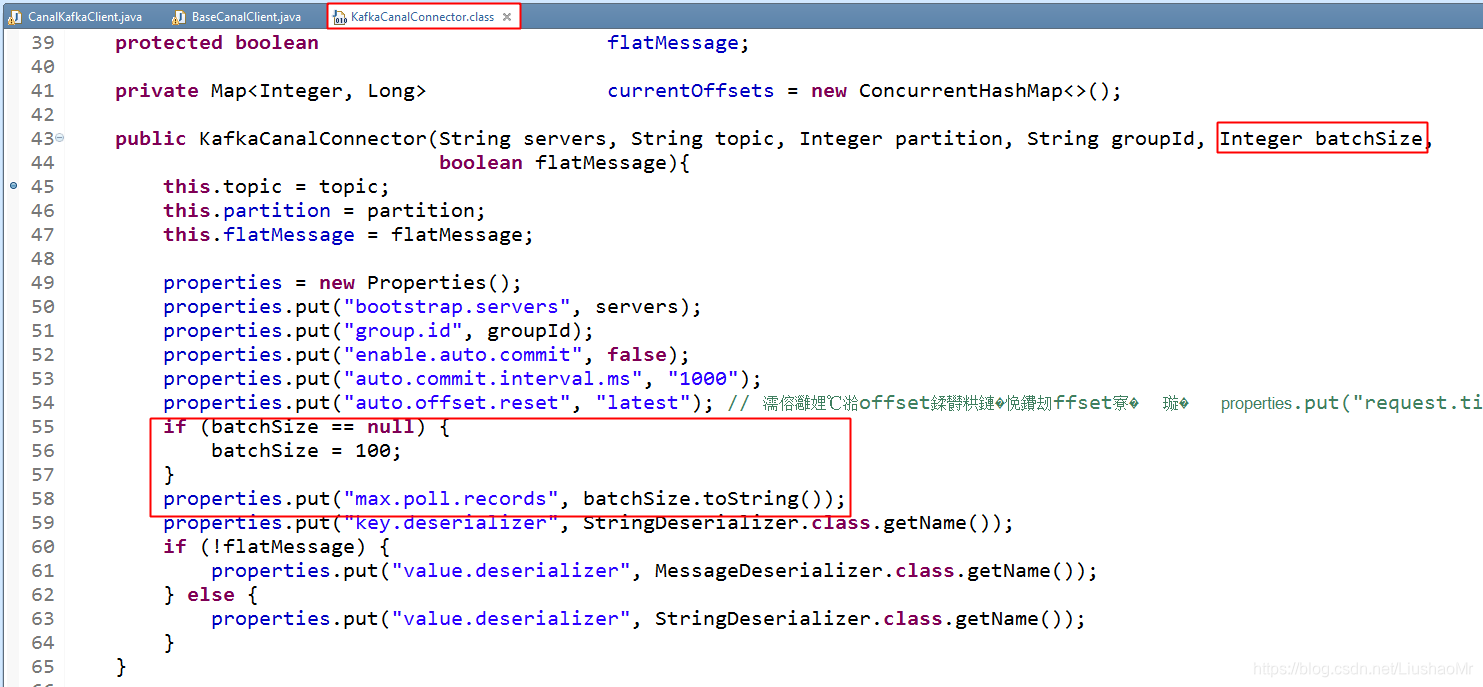The width and height of the screenshot is (1483, 687).
Task: Click line number 41 in the gutter
Action: coord(42,91)
